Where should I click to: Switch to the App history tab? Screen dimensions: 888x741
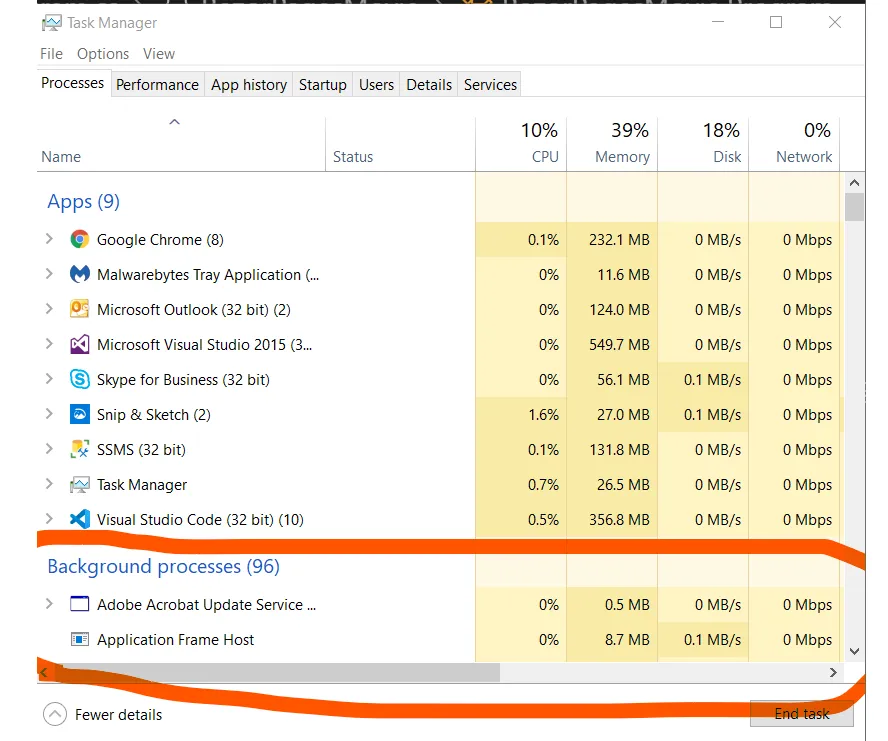(x=249, y=84)
